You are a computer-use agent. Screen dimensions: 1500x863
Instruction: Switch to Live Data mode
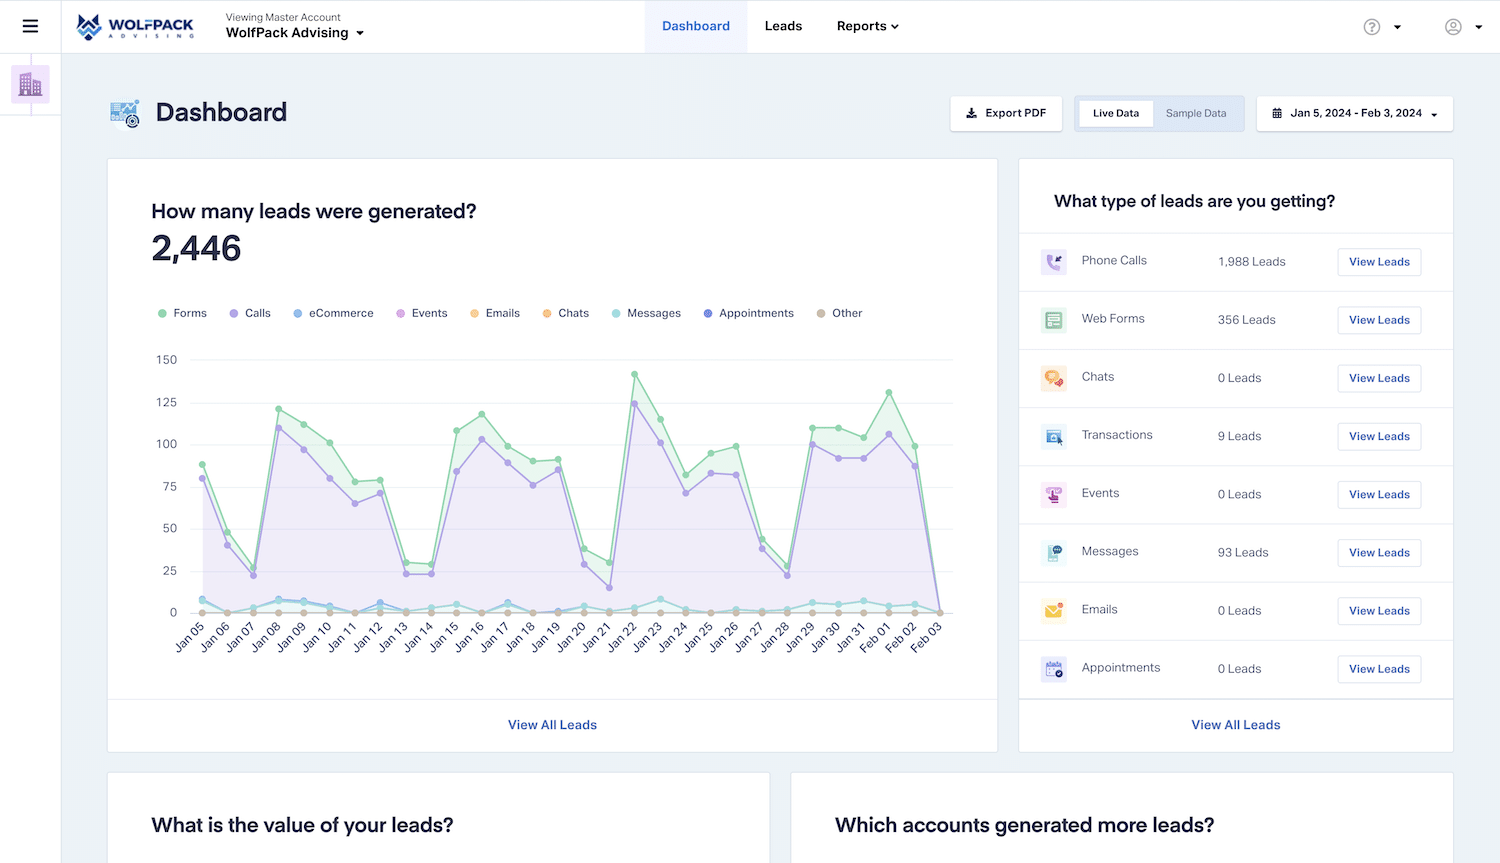point(1116,114)
